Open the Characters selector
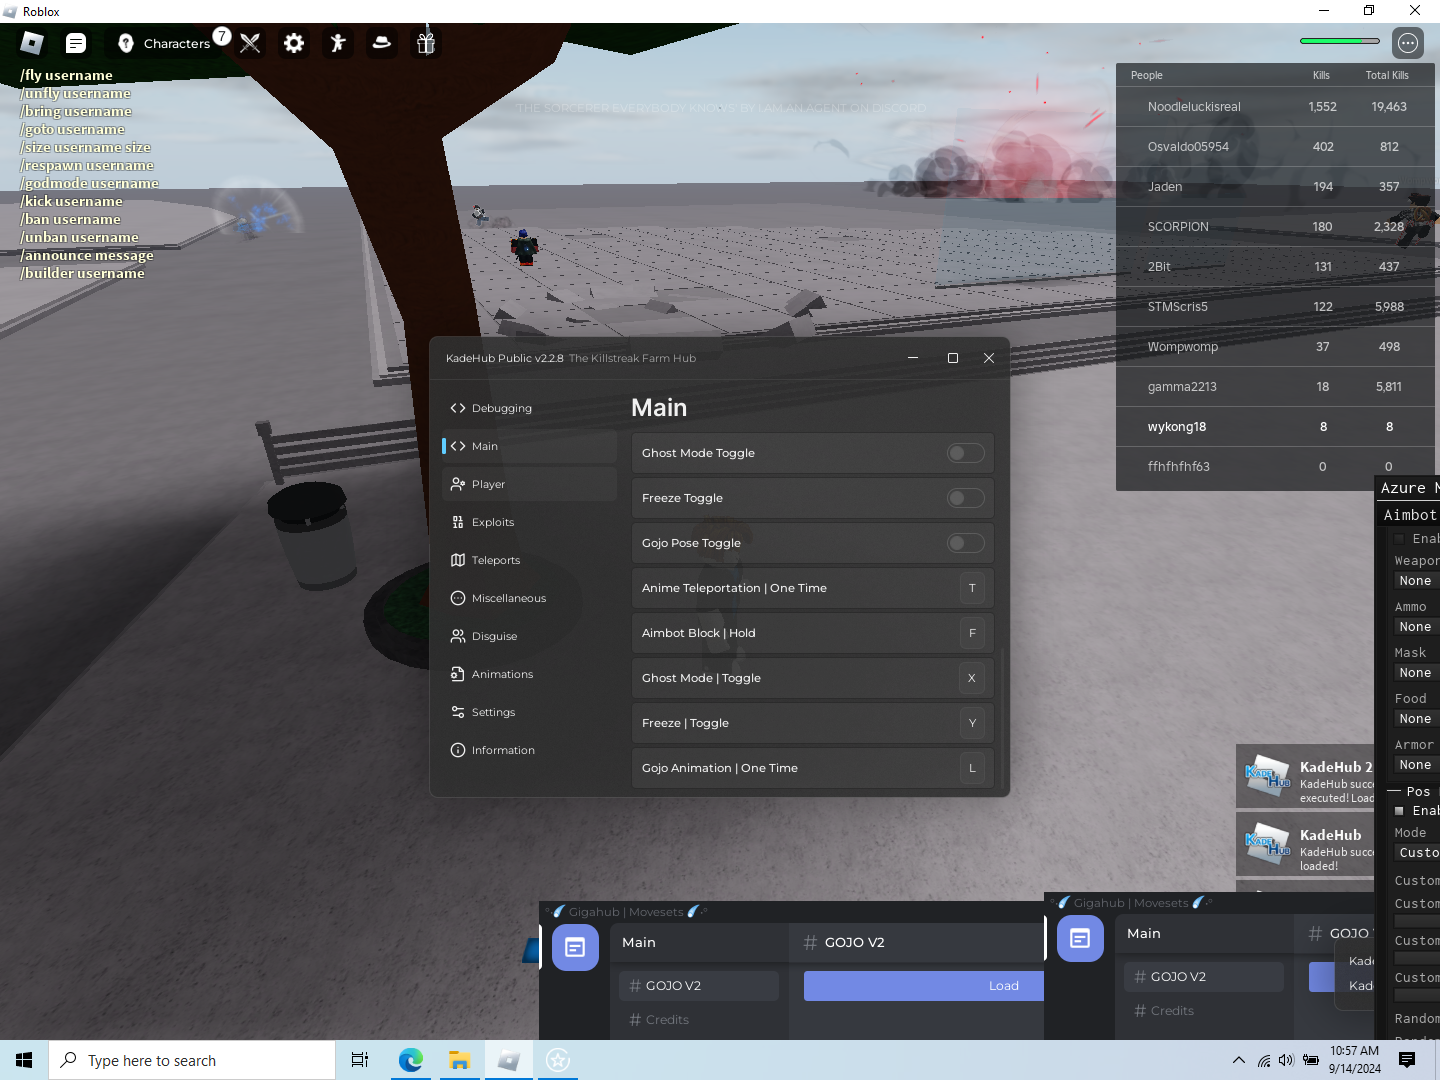 point(165,43)
